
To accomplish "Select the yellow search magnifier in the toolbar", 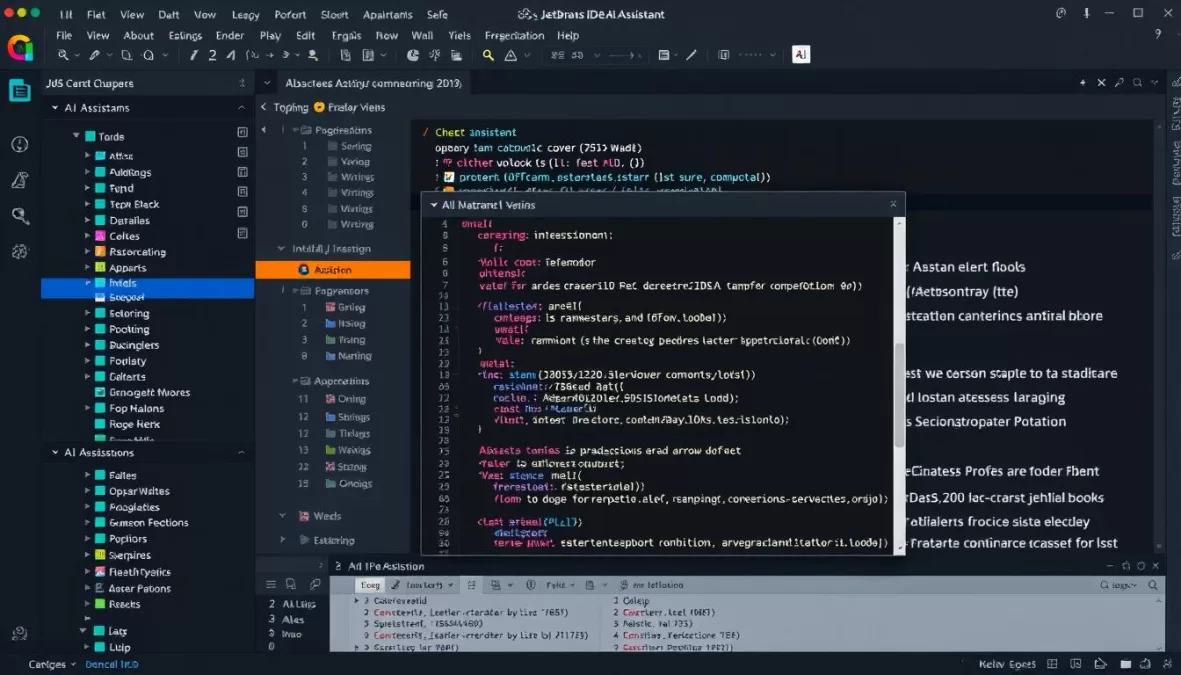I will [487, 55].
